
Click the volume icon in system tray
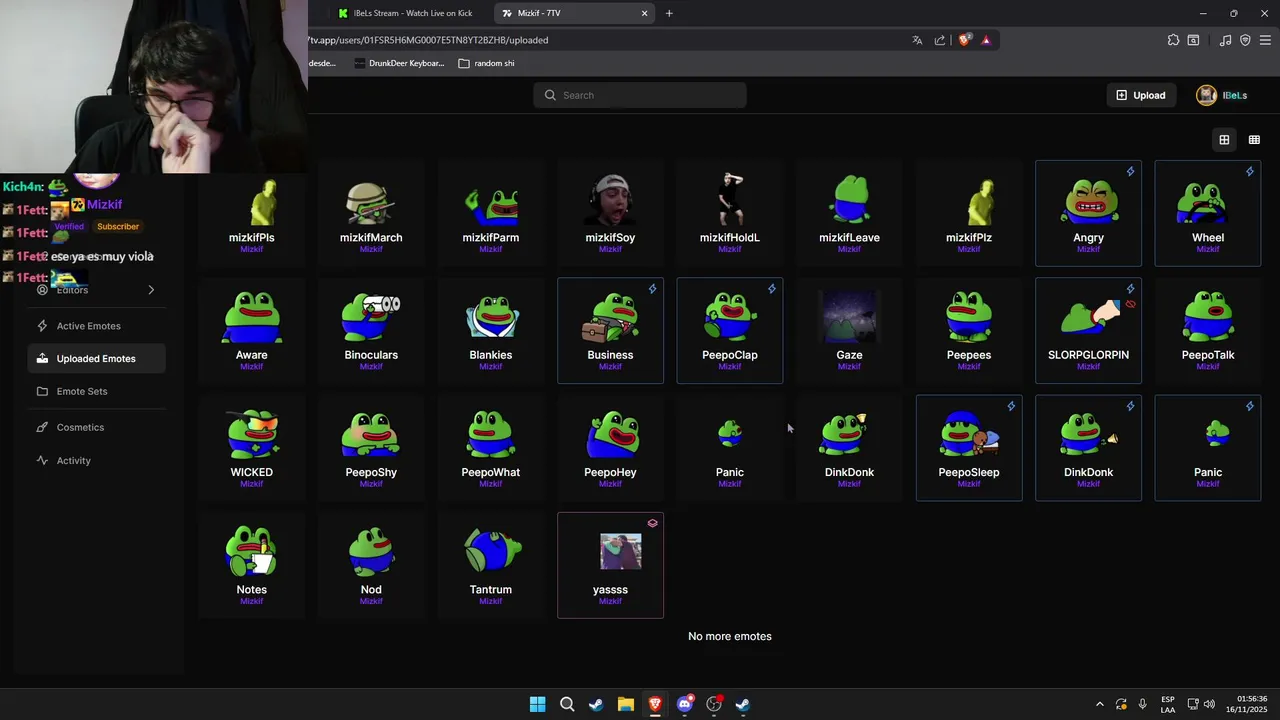click(1210, 704)
